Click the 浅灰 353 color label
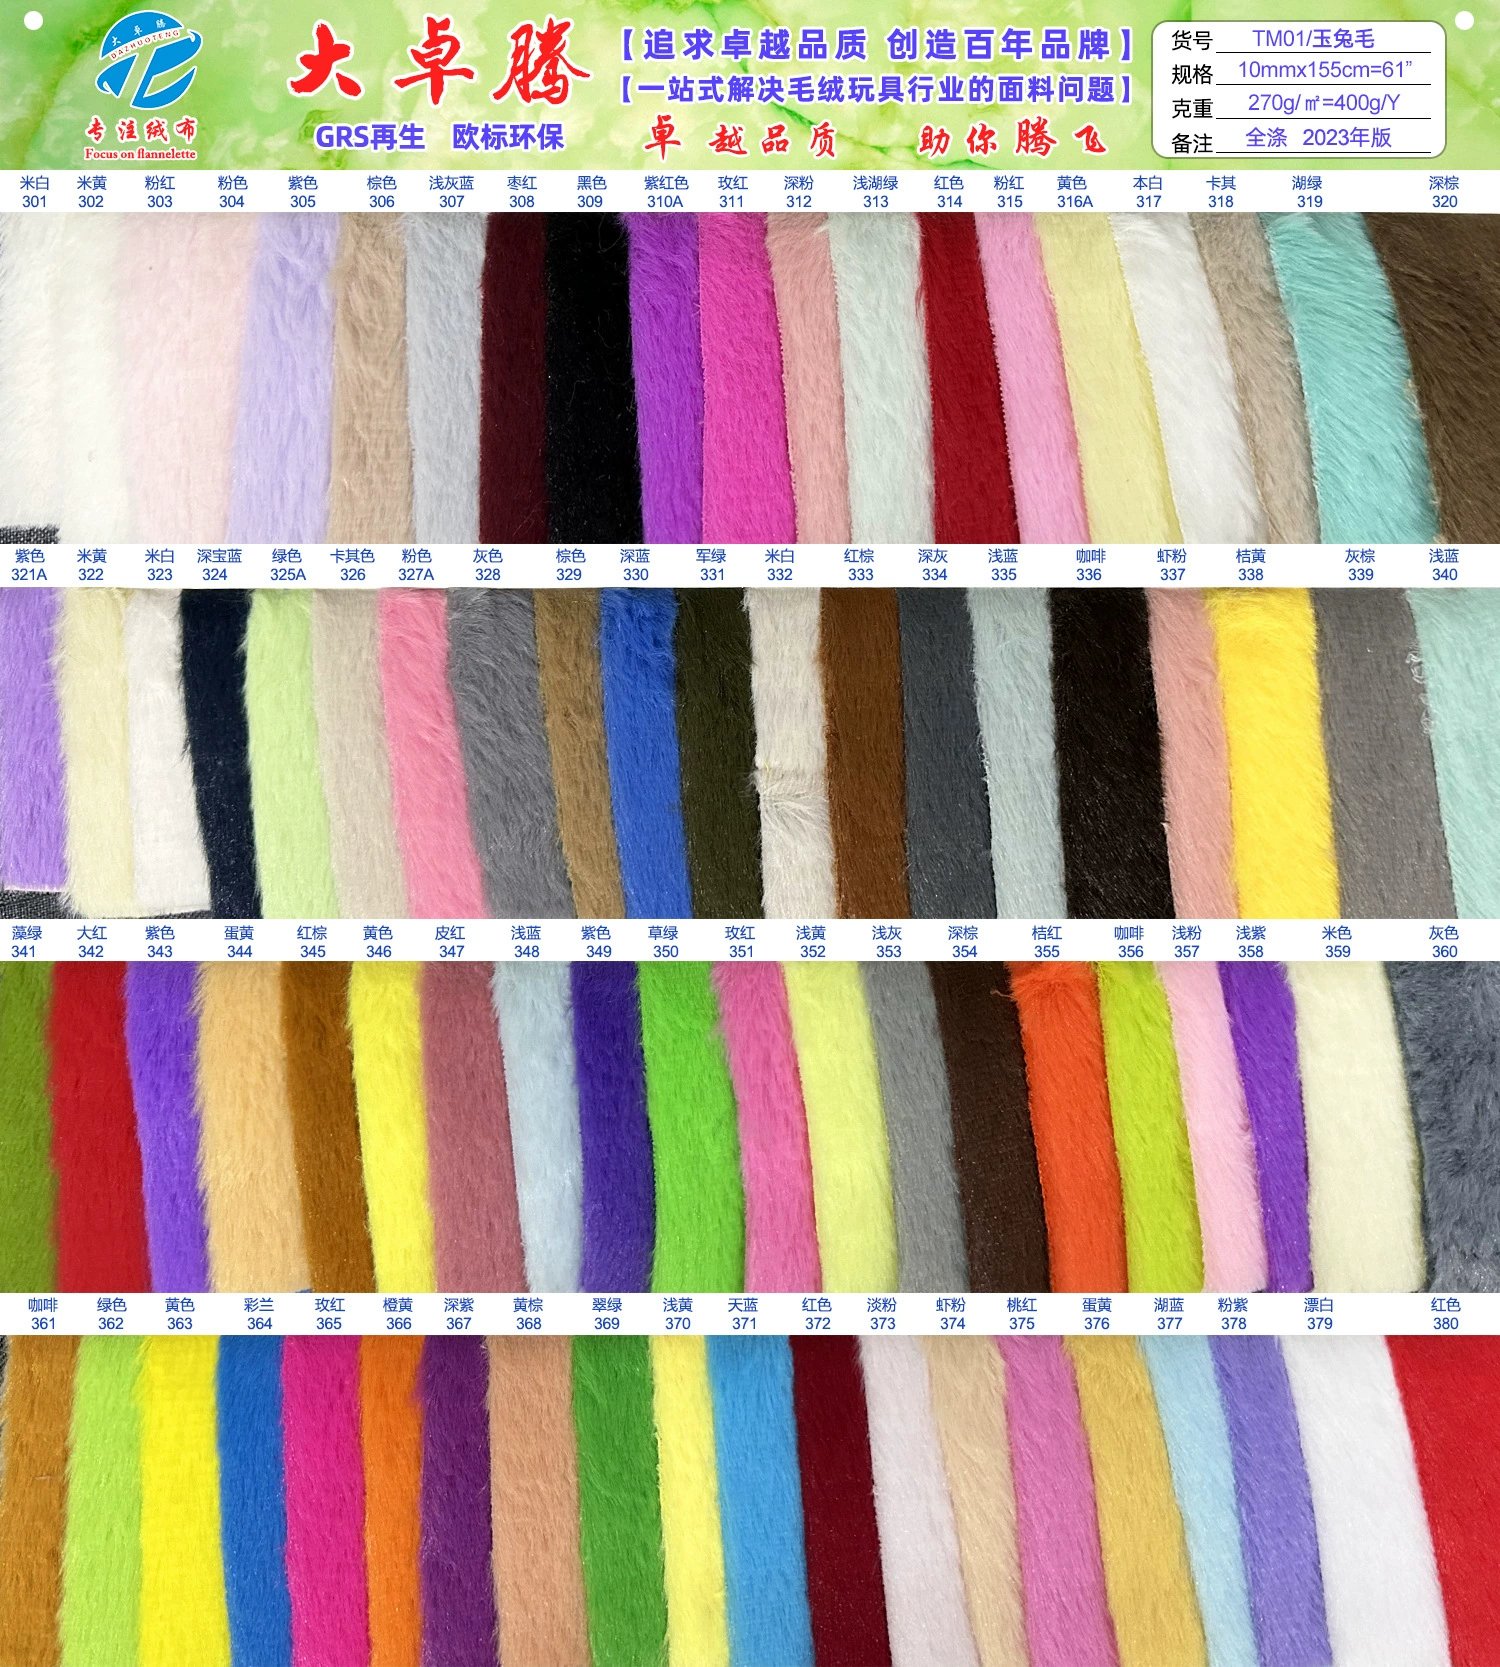 888,942
